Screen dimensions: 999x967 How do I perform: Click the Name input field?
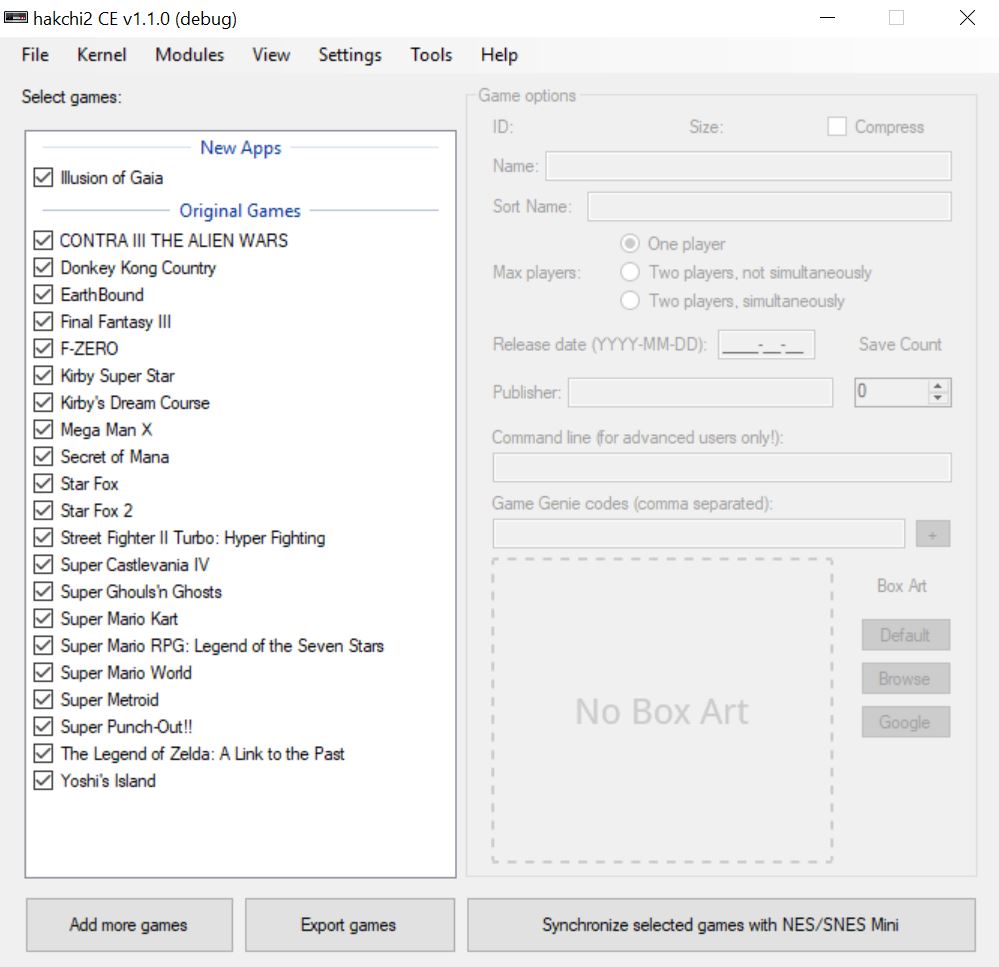(x=749, y=166)
